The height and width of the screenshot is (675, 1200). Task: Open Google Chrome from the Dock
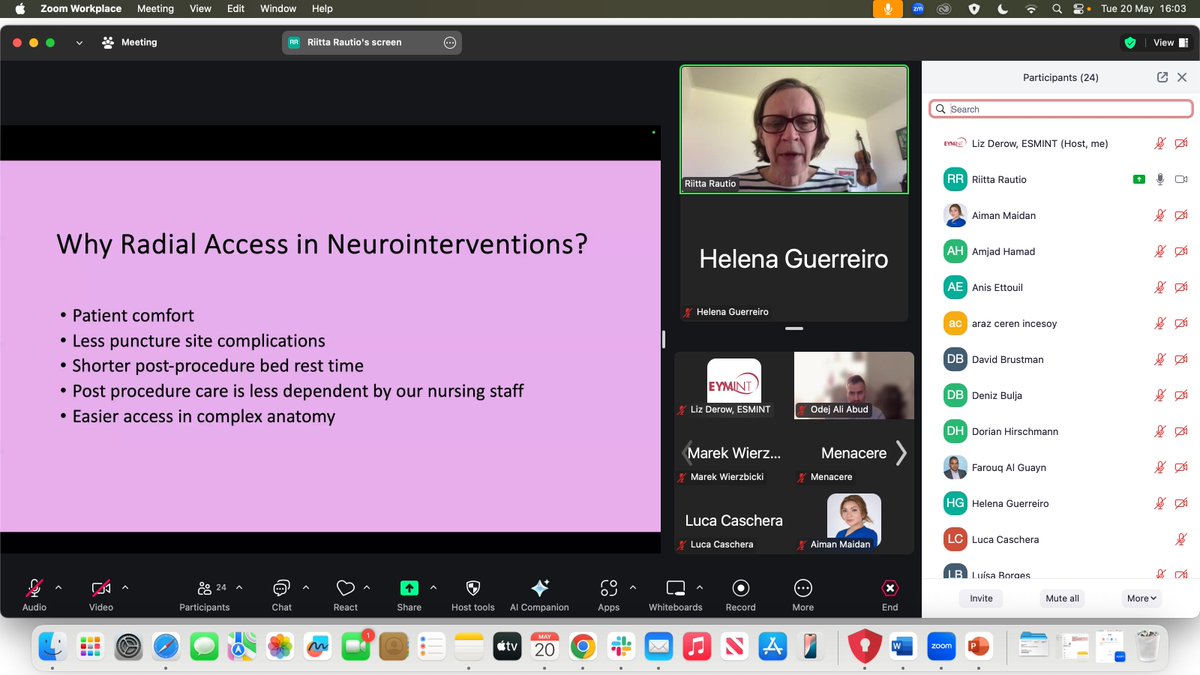582,646
